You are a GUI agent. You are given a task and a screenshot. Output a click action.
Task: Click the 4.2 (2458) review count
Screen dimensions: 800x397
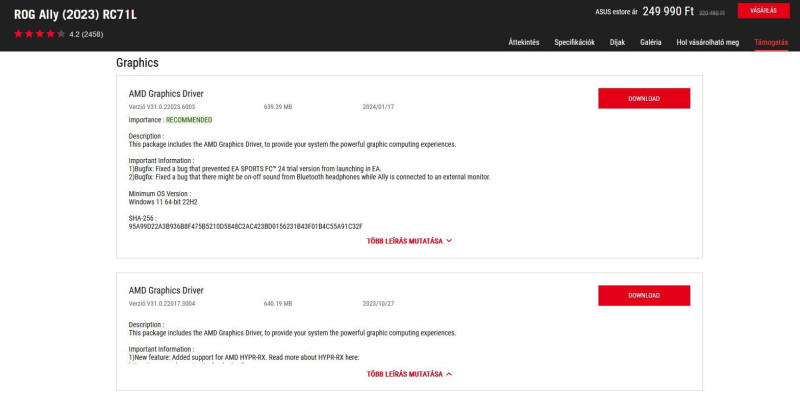click(86, 34)
